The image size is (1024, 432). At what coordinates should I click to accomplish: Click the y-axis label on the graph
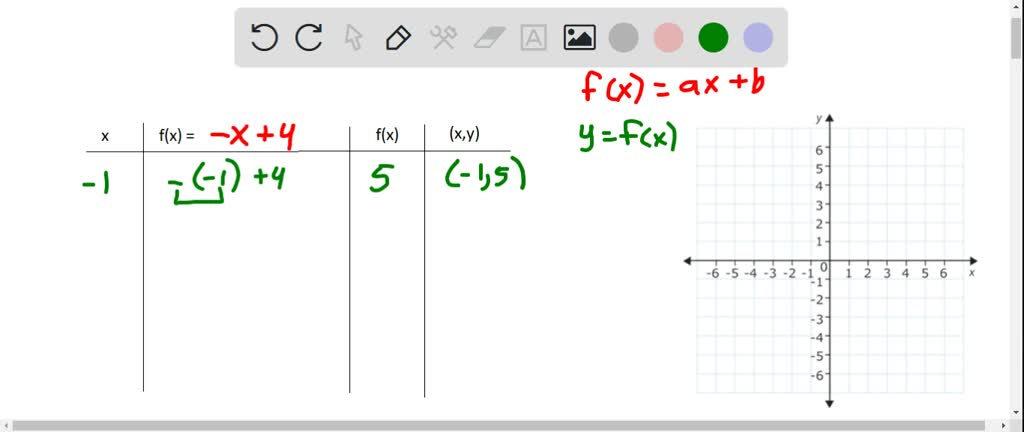coord(818,118)
